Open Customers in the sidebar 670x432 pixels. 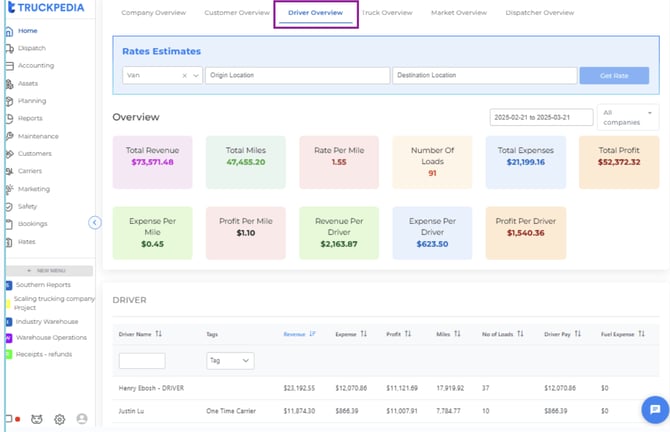[35, 153]
